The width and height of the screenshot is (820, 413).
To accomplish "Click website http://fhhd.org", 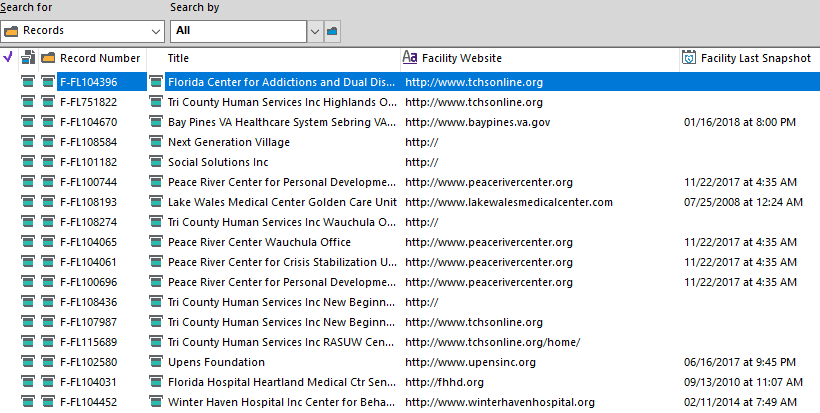I will [x=444, y=382].
